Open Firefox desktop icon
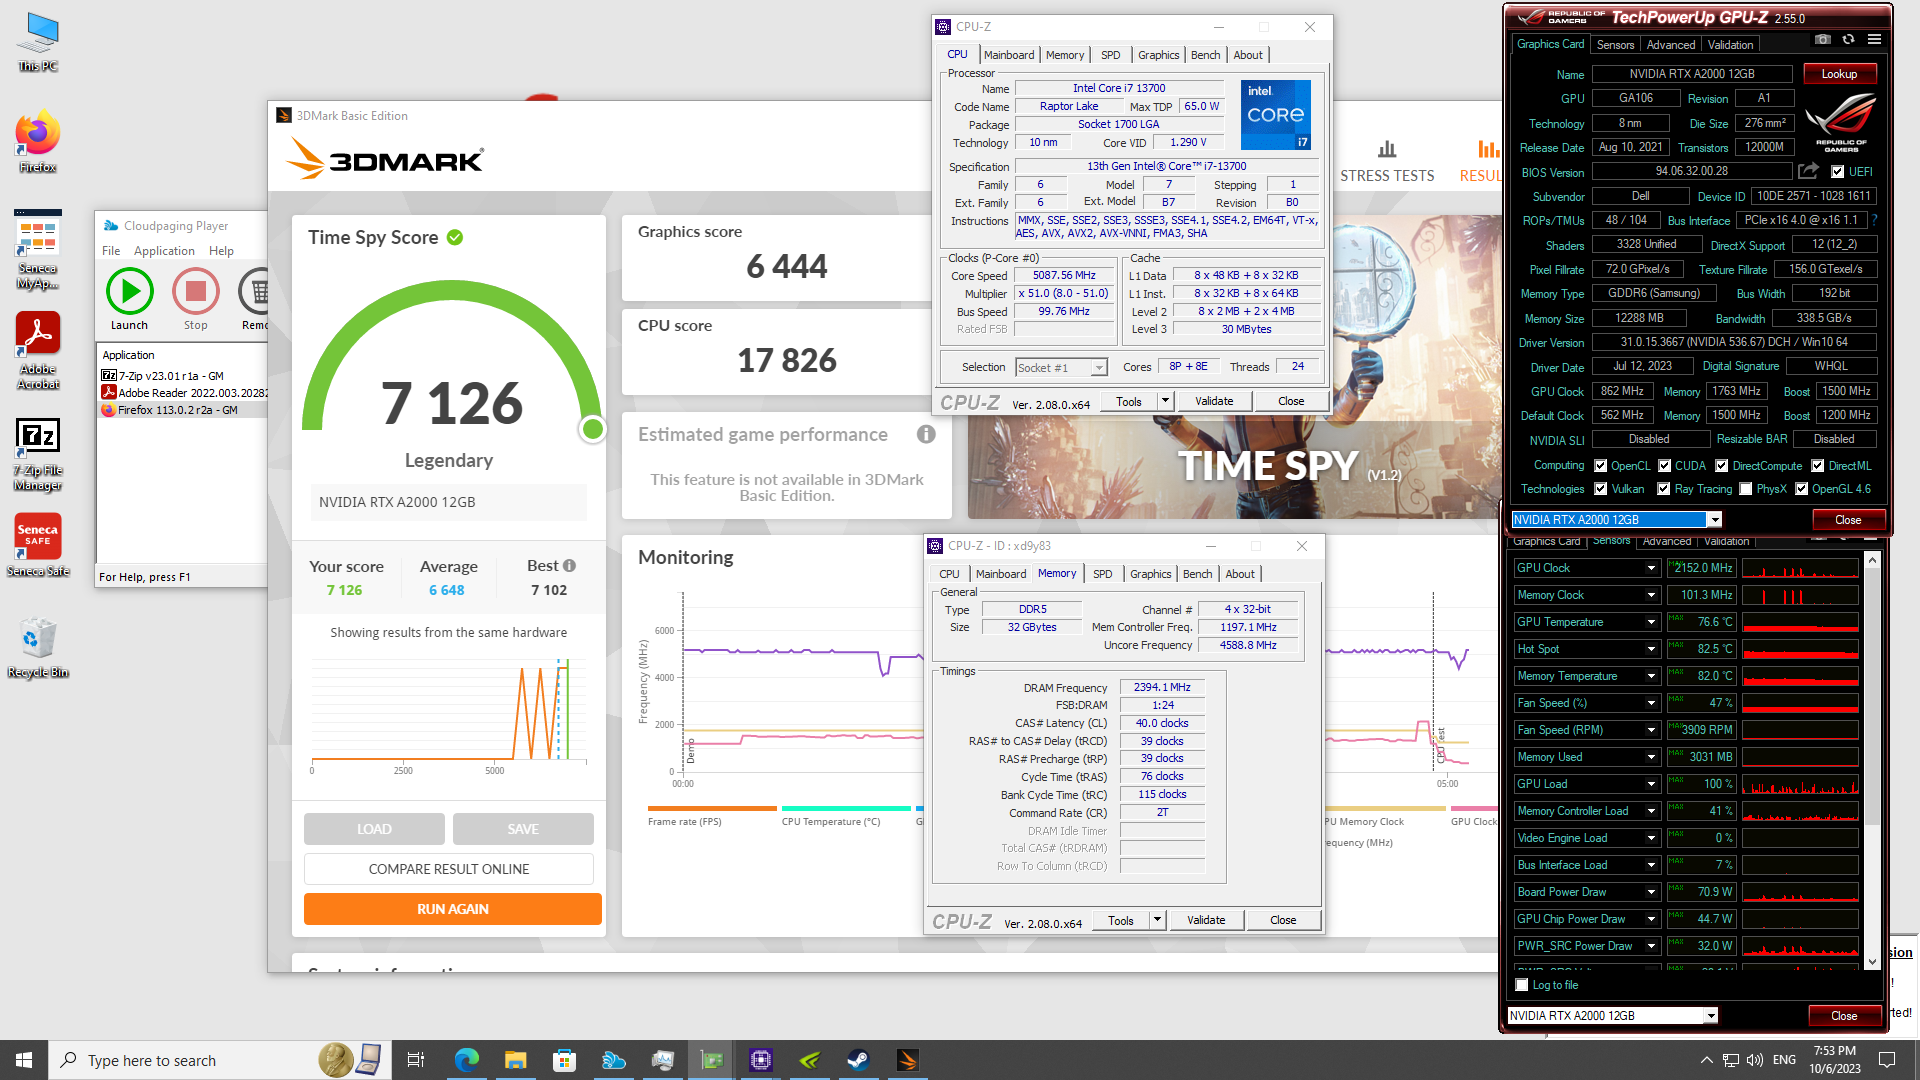This screenshot has height=1080, width=1920. click(38, 141)
